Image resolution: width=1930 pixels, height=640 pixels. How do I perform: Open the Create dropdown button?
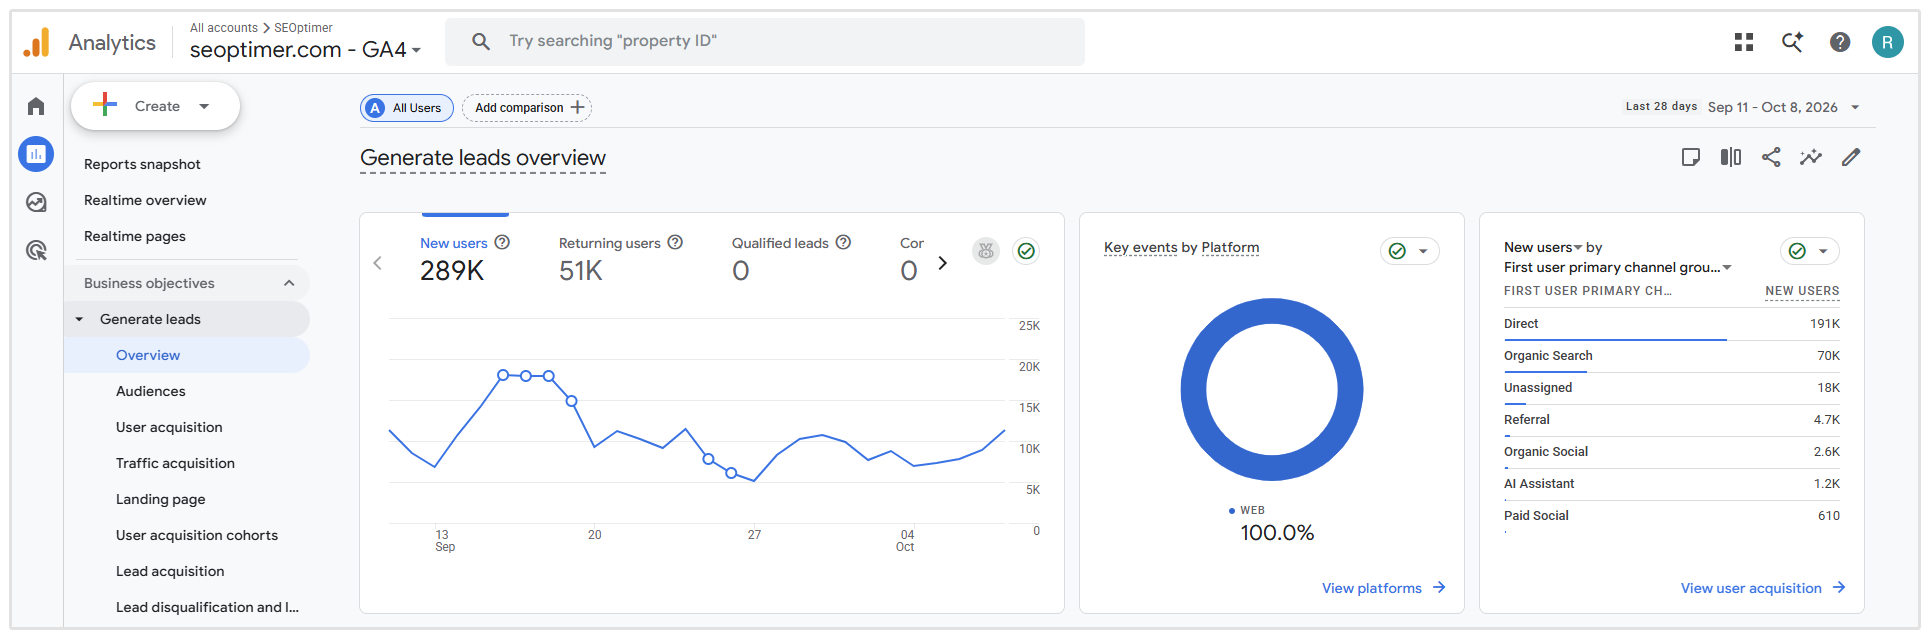155,106
